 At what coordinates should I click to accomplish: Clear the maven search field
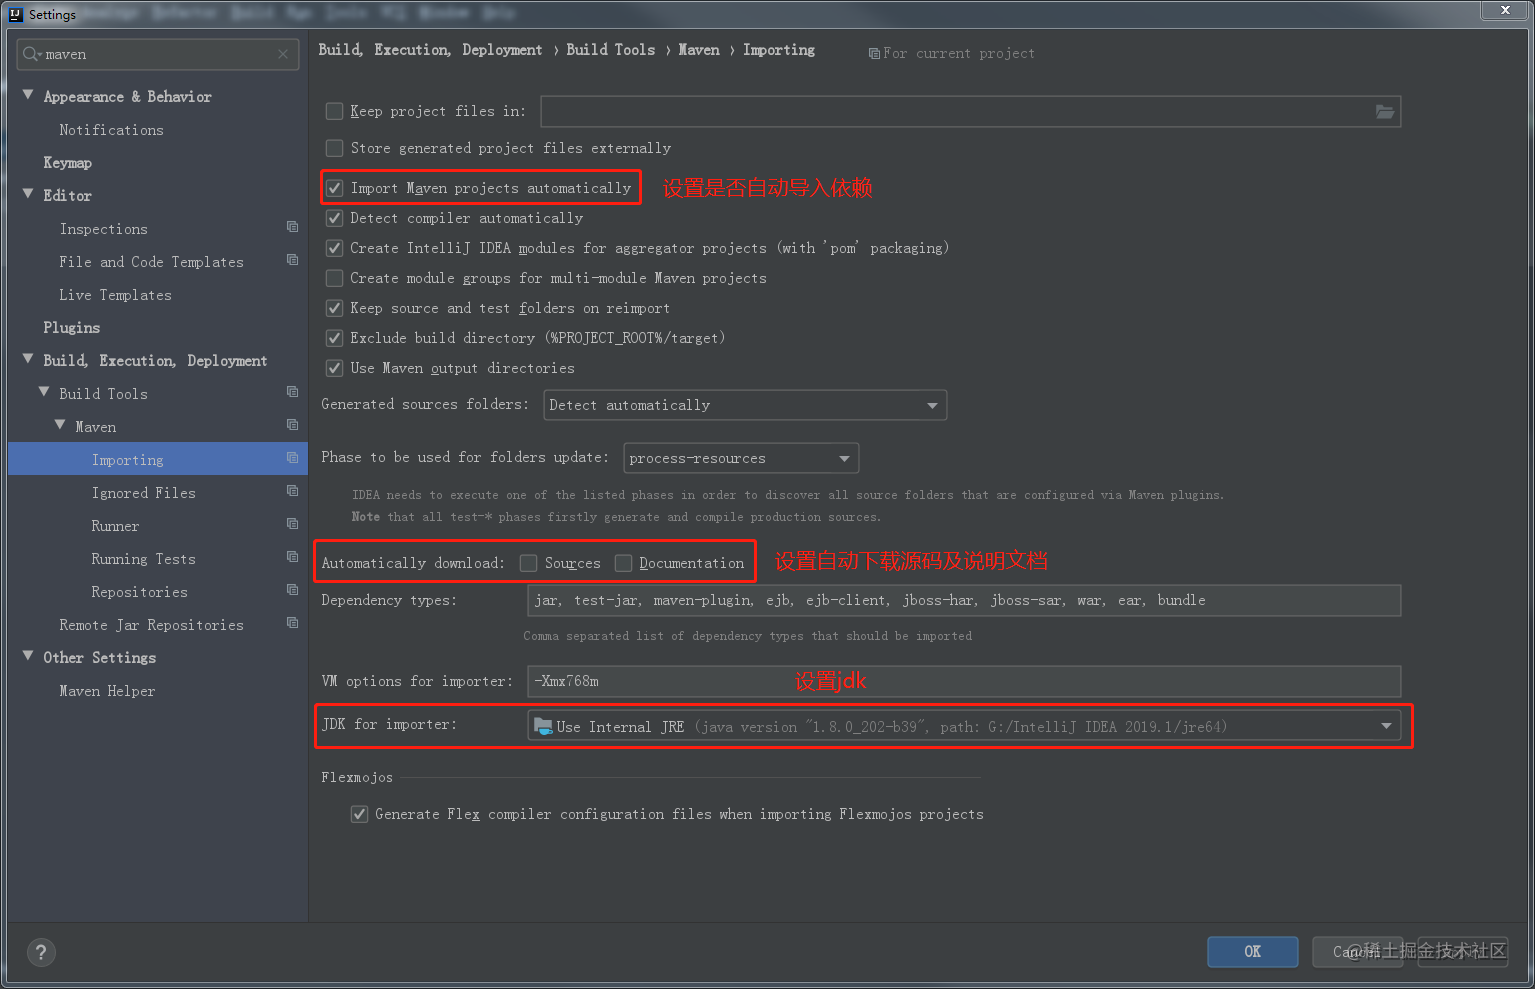[283, 54]
